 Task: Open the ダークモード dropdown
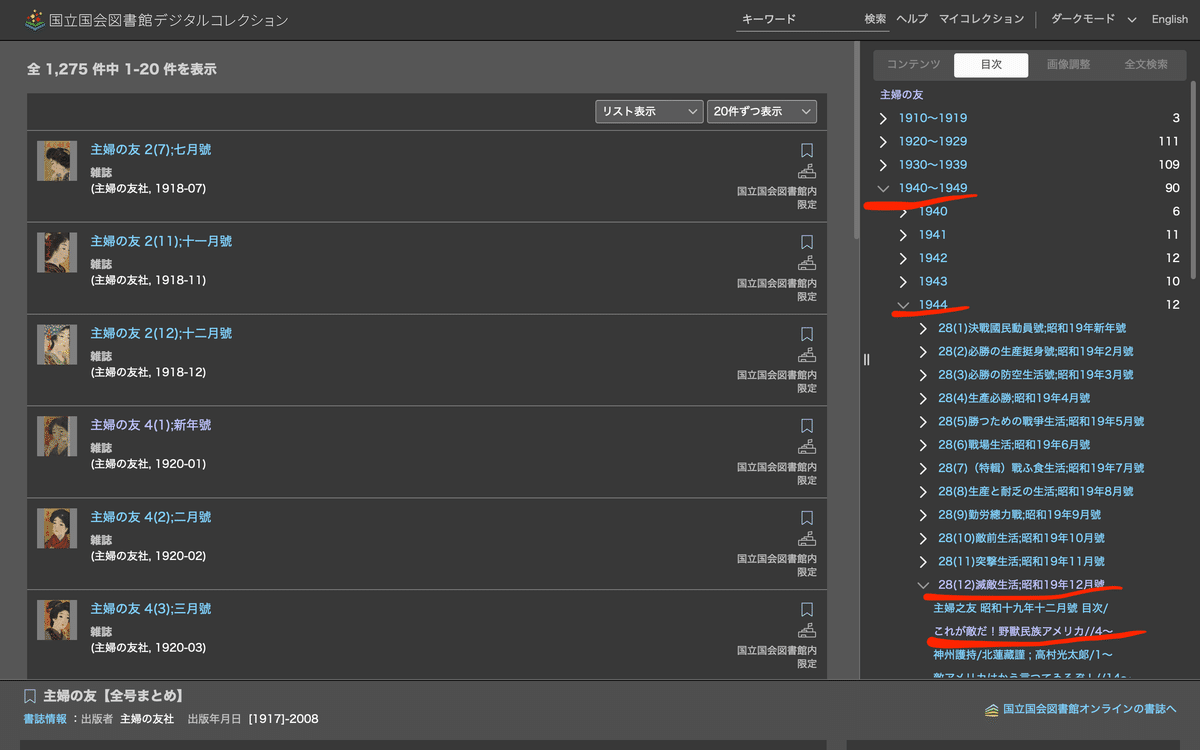click(1092, 19)
